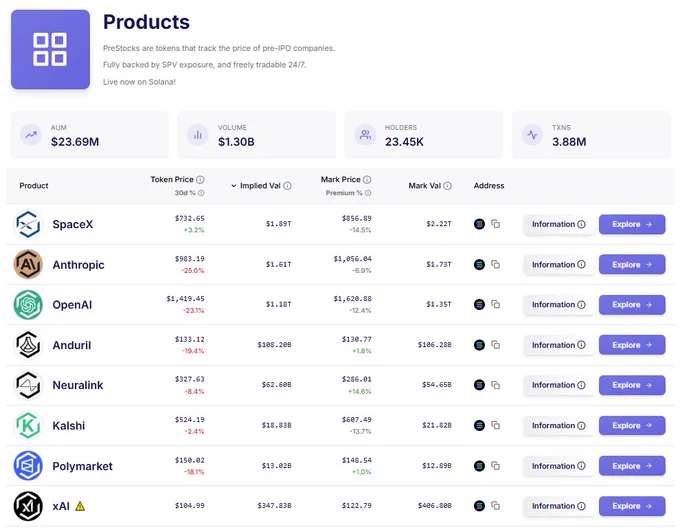This screenshot has height=532, width=680.
Task: Open Kalshi's Solana address icon
Action: (479, 425)
